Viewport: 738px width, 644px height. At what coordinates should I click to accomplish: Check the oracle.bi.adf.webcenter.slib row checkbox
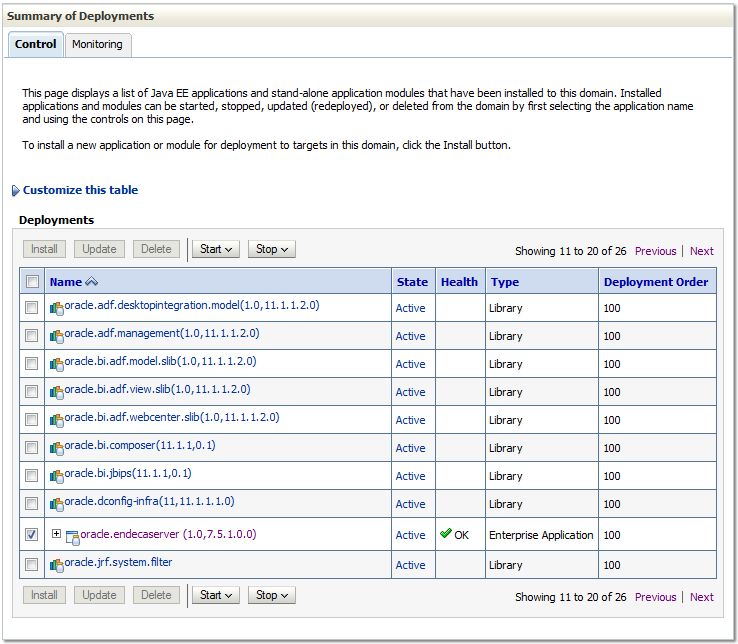tap(32, 419)
